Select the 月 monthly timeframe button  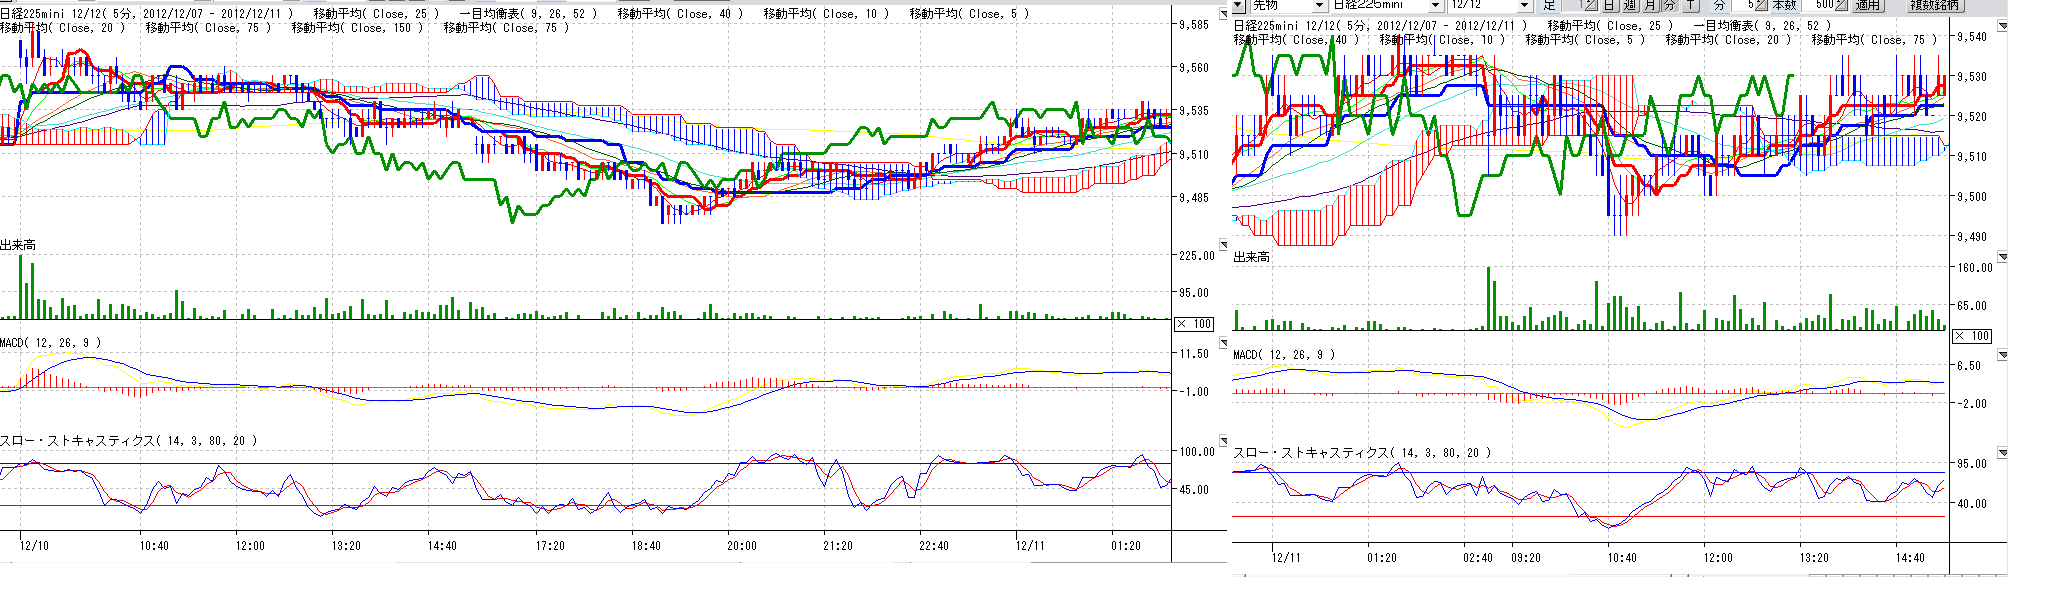(1650, 5)
